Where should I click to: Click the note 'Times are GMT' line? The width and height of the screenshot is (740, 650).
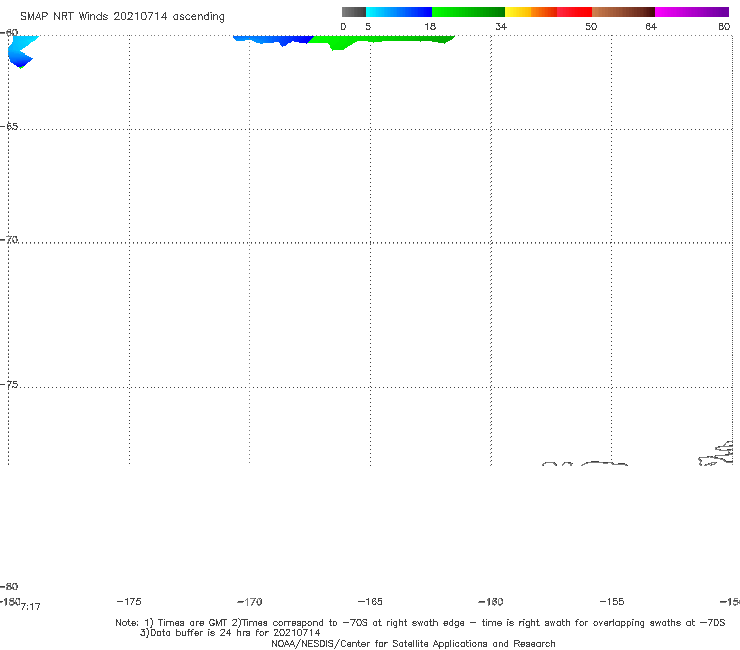click(x=420, y=623)
